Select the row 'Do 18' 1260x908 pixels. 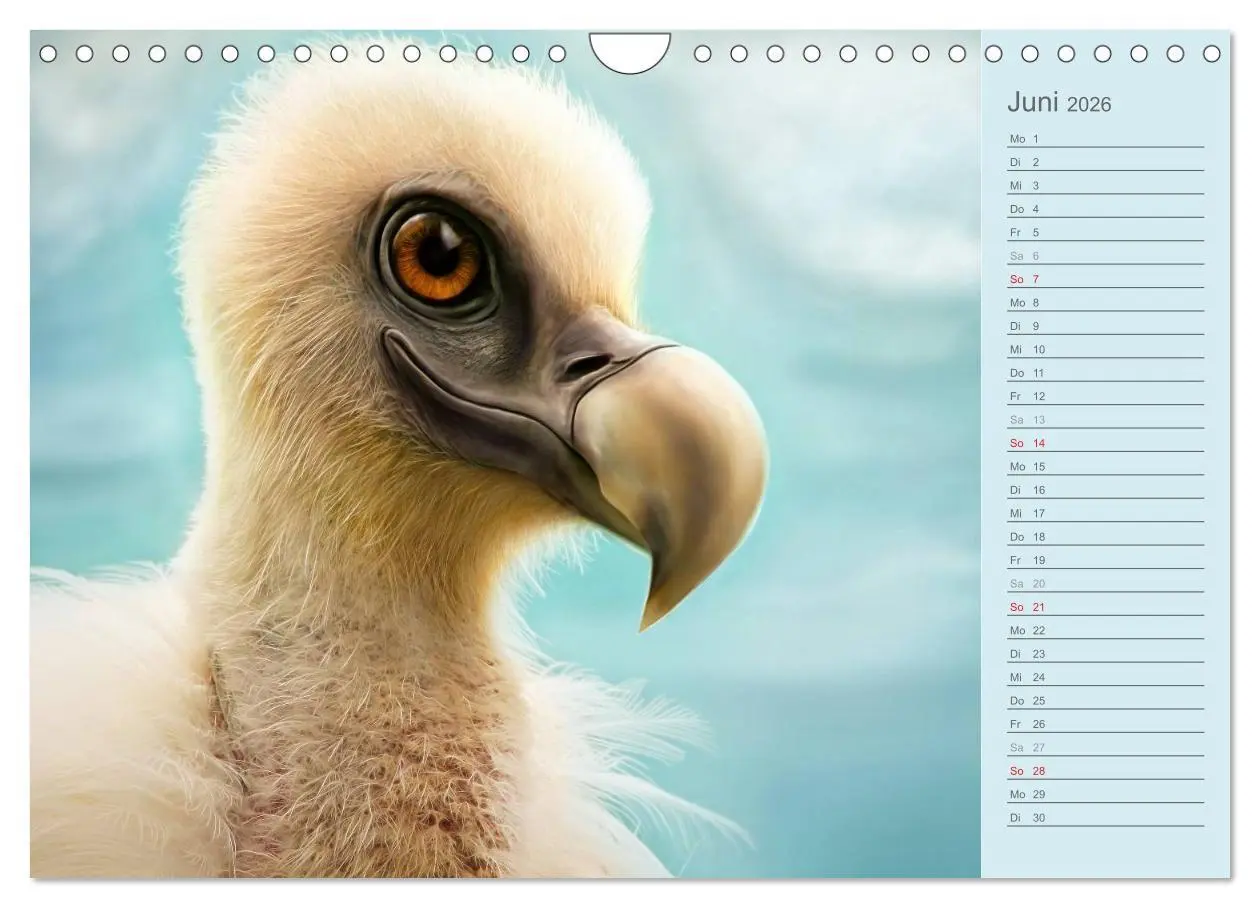click(x=1105, y=536)
